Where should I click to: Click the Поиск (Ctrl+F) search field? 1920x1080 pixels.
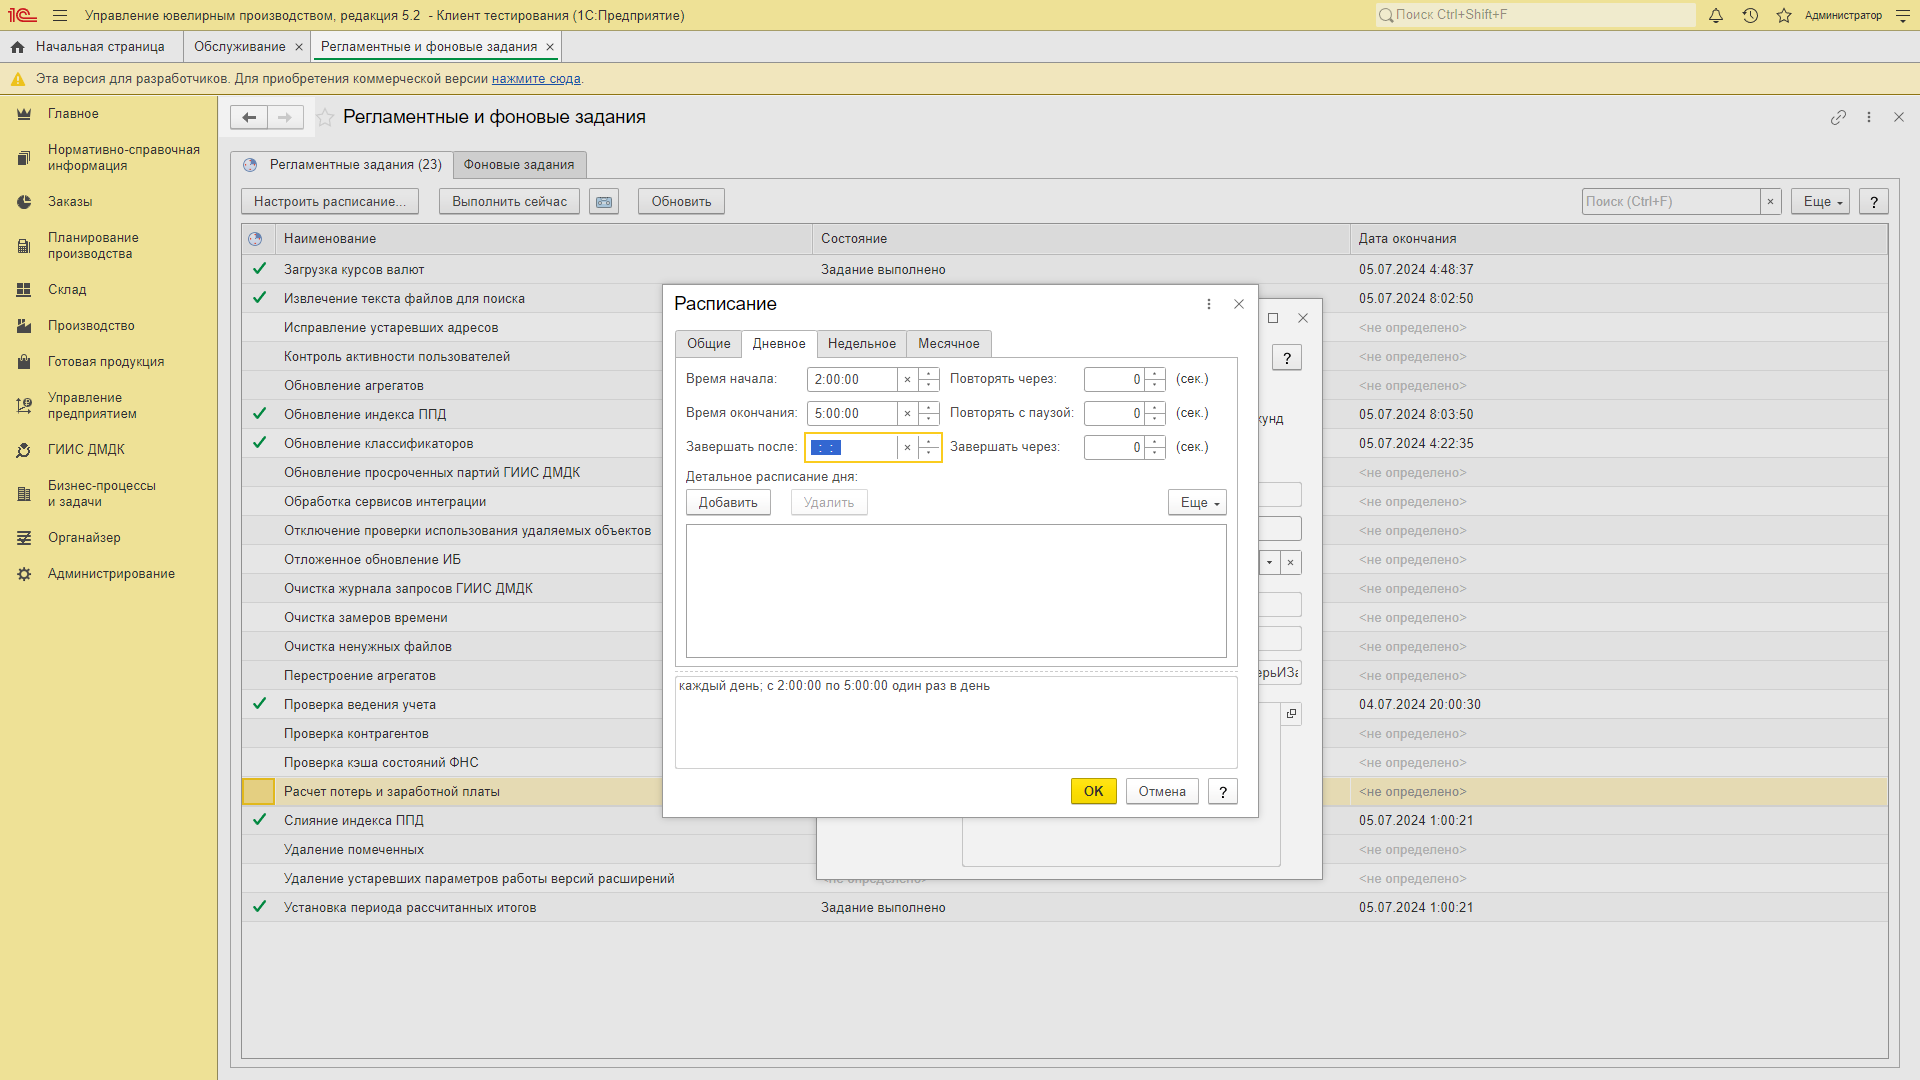tap(1671, 202)
